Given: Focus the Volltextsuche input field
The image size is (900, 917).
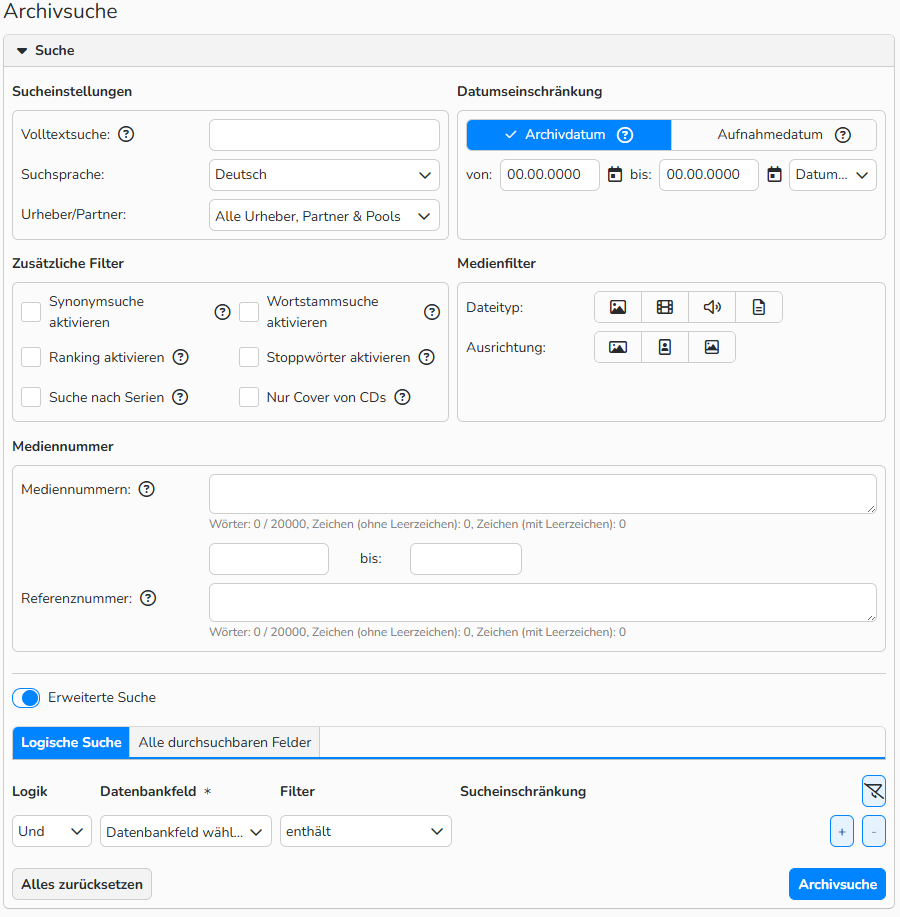Looking at the screenshot, I should tap(324, 135).
